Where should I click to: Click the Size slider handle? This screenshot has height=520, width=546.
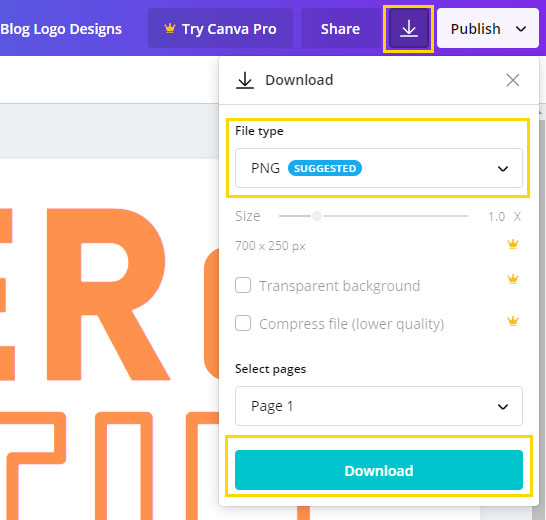(317, 216)
